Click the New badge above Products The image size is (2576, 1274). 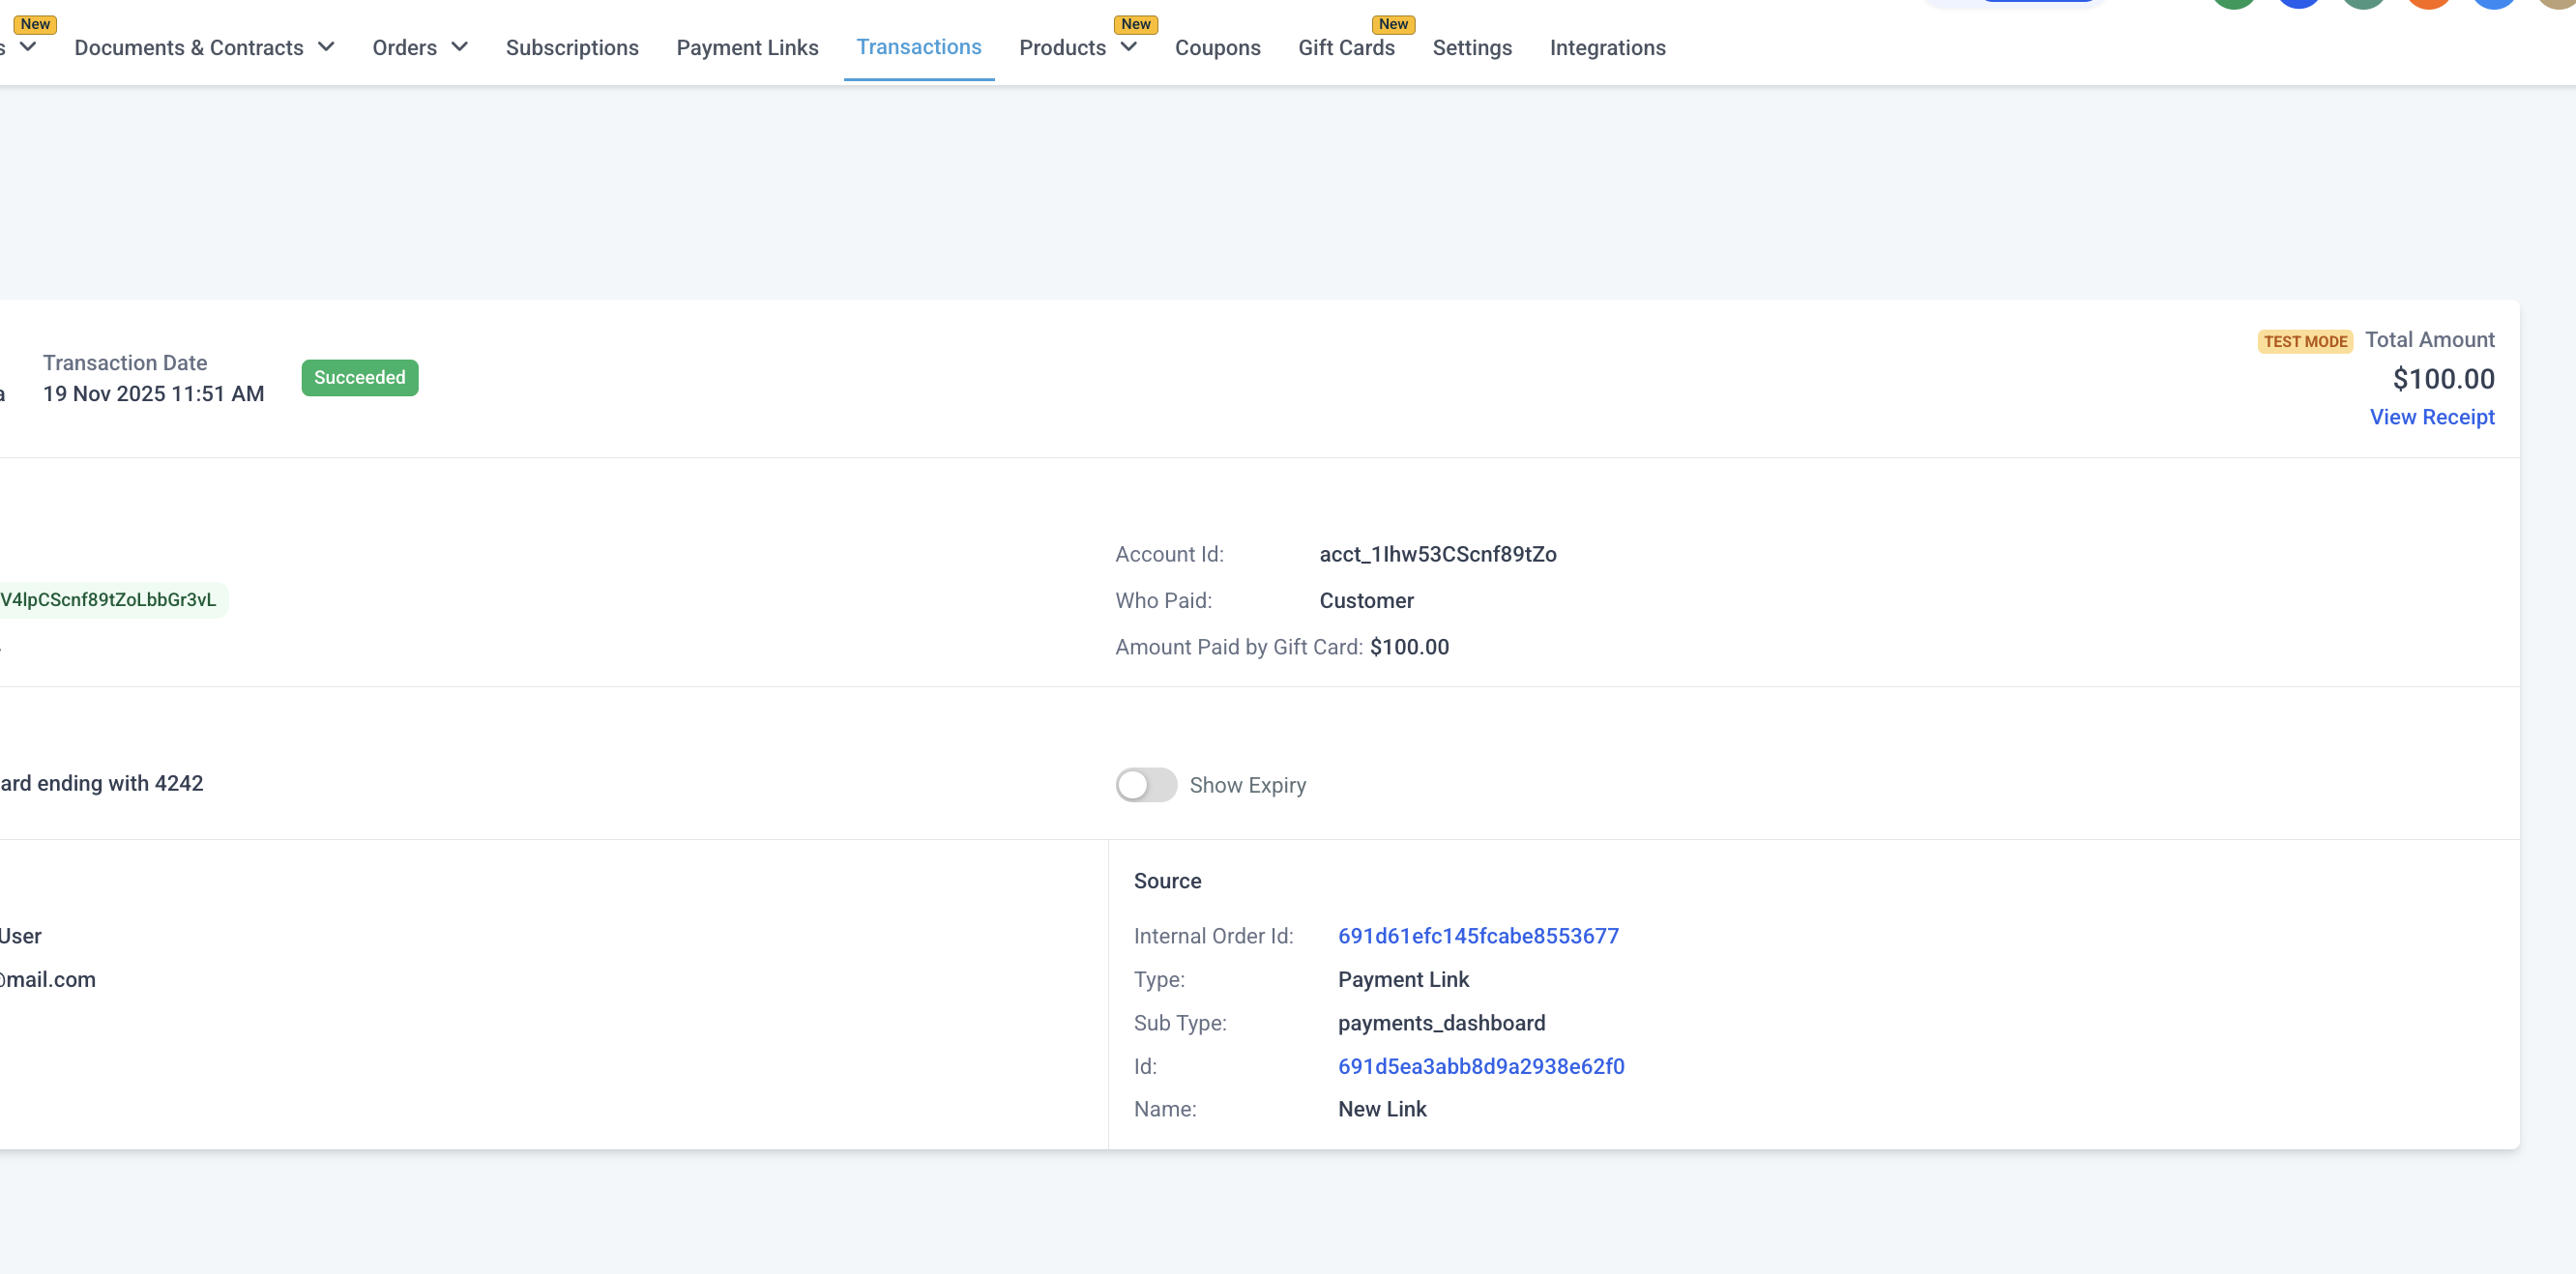[1135, 24]
